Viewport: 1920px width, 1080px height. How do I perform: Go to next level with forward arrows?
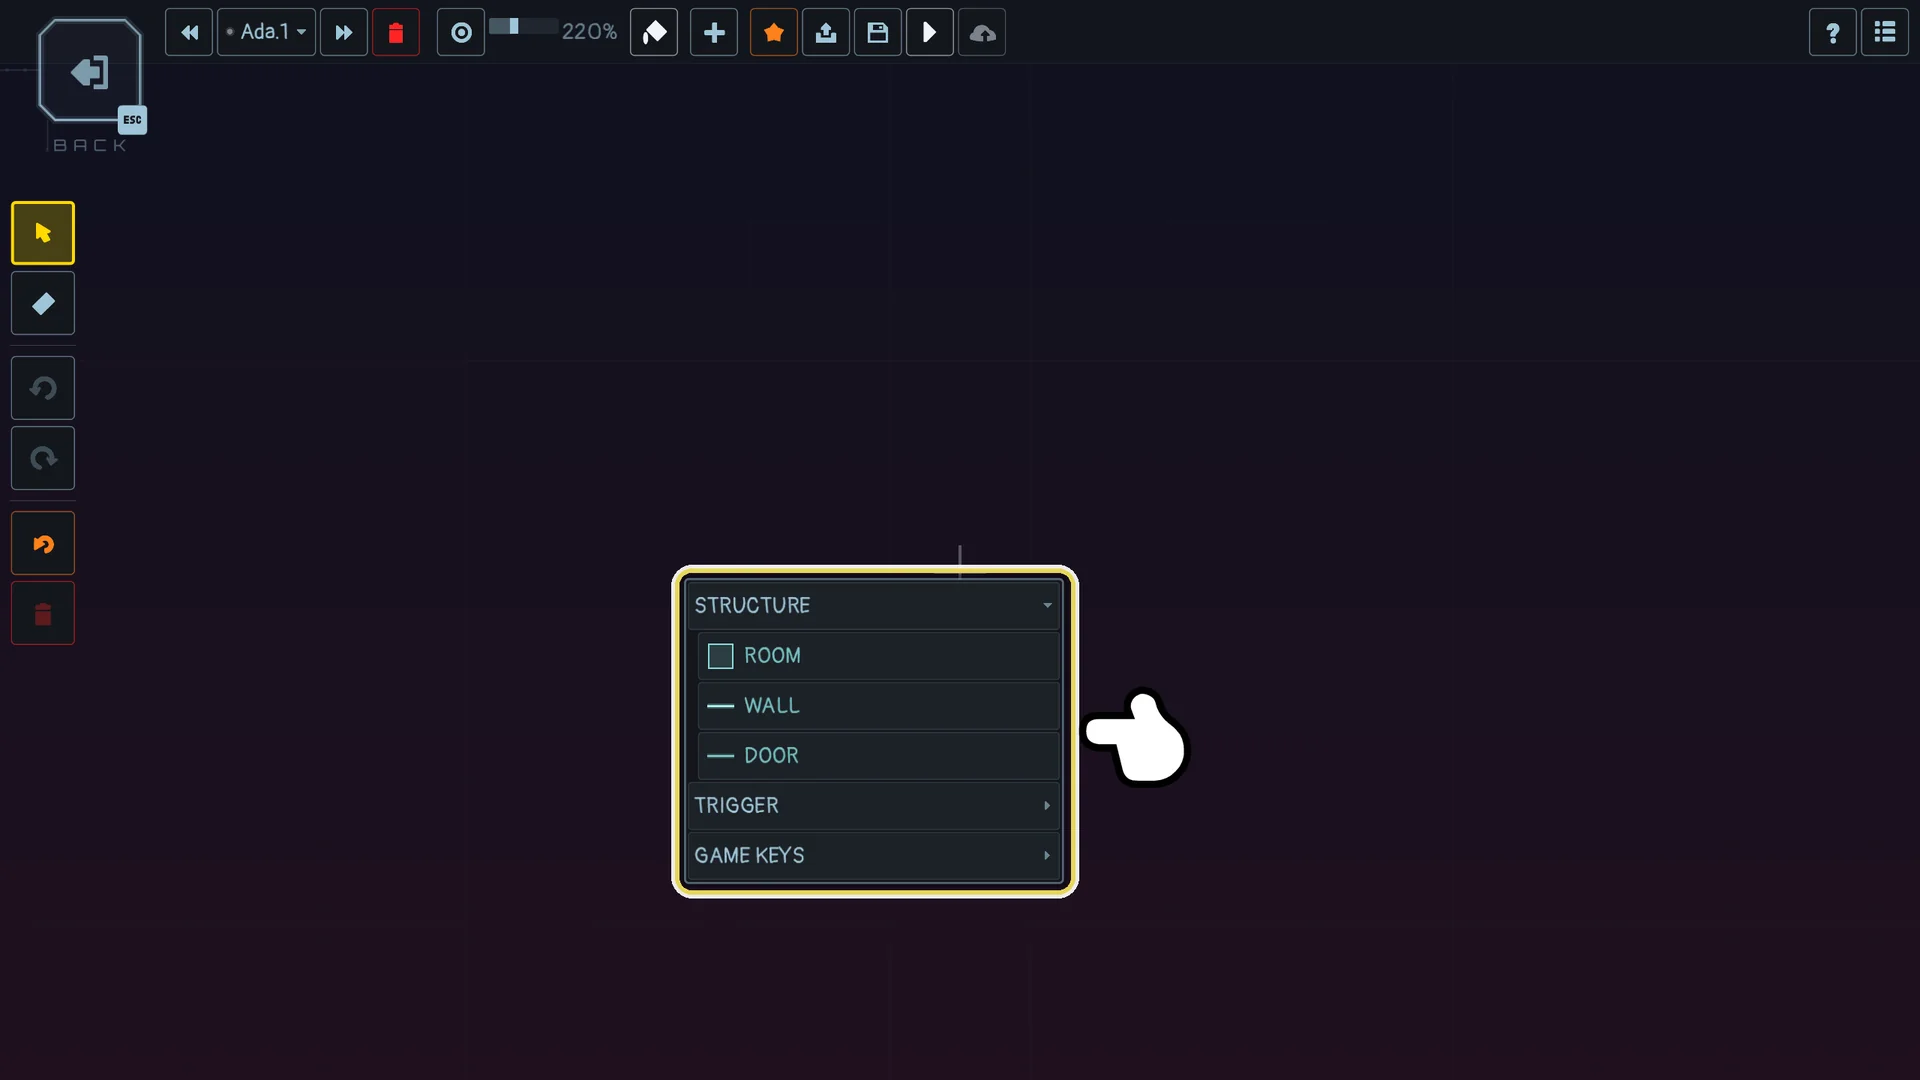tap(344, 32)
